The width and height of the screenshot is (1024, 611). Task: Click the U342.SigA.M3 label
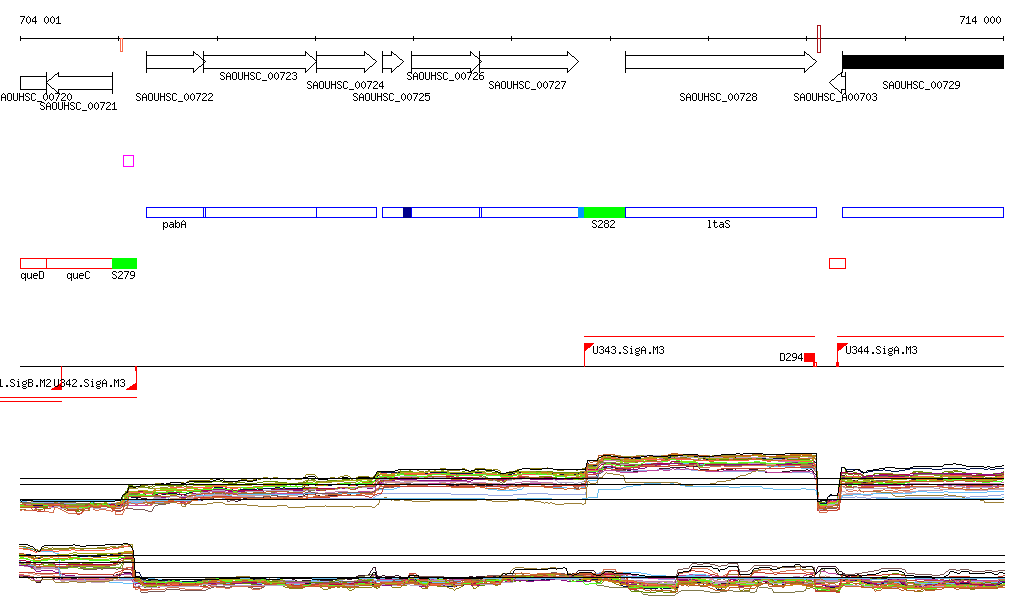[x=92, y=383]
